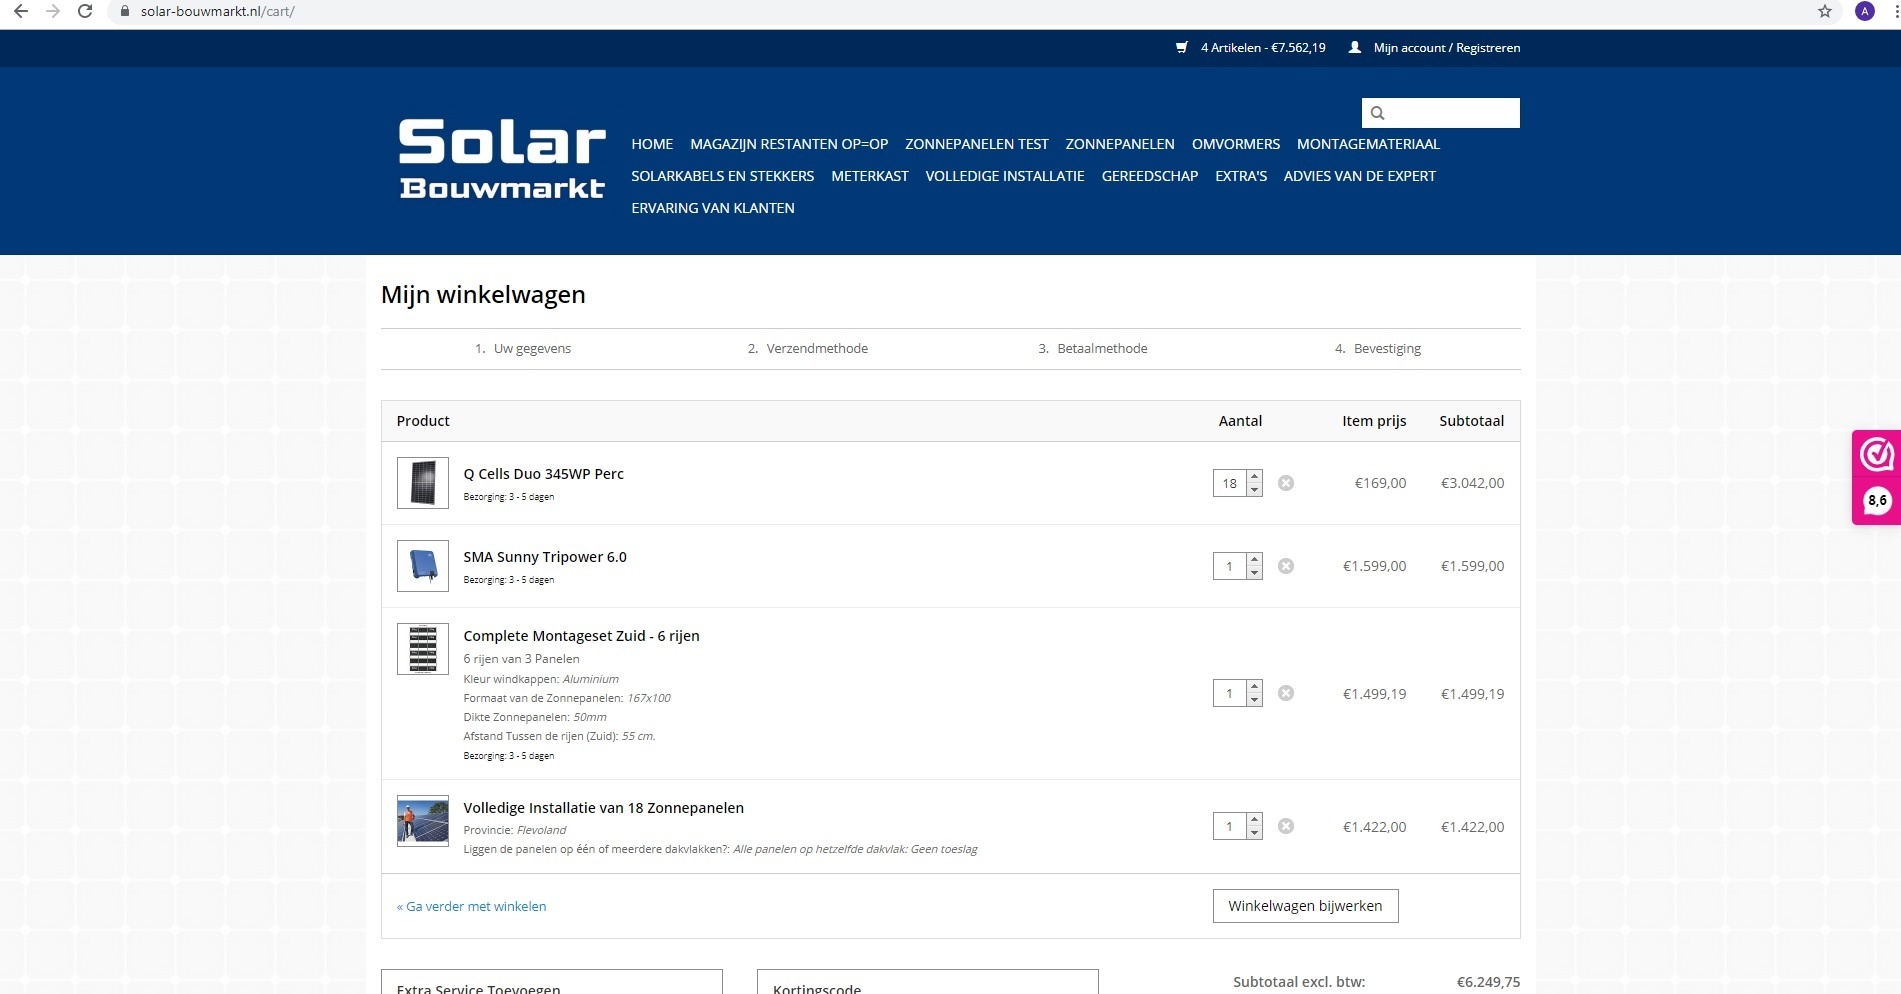The width and height of the screenshot is (1901, 994).
Task: Open the OMVORMERS menu item
Action: click(x=1236, y=144)
